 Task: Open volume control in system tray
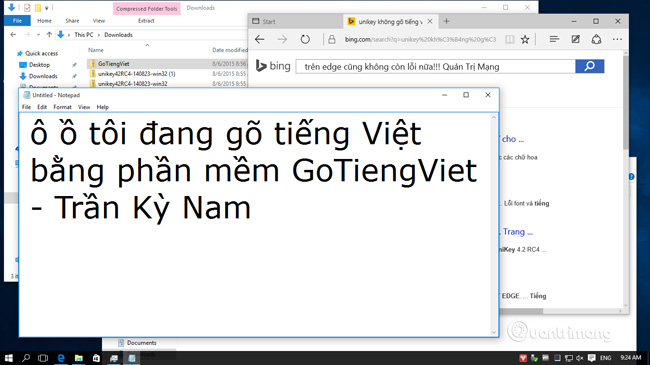click(x=580, y=358)
